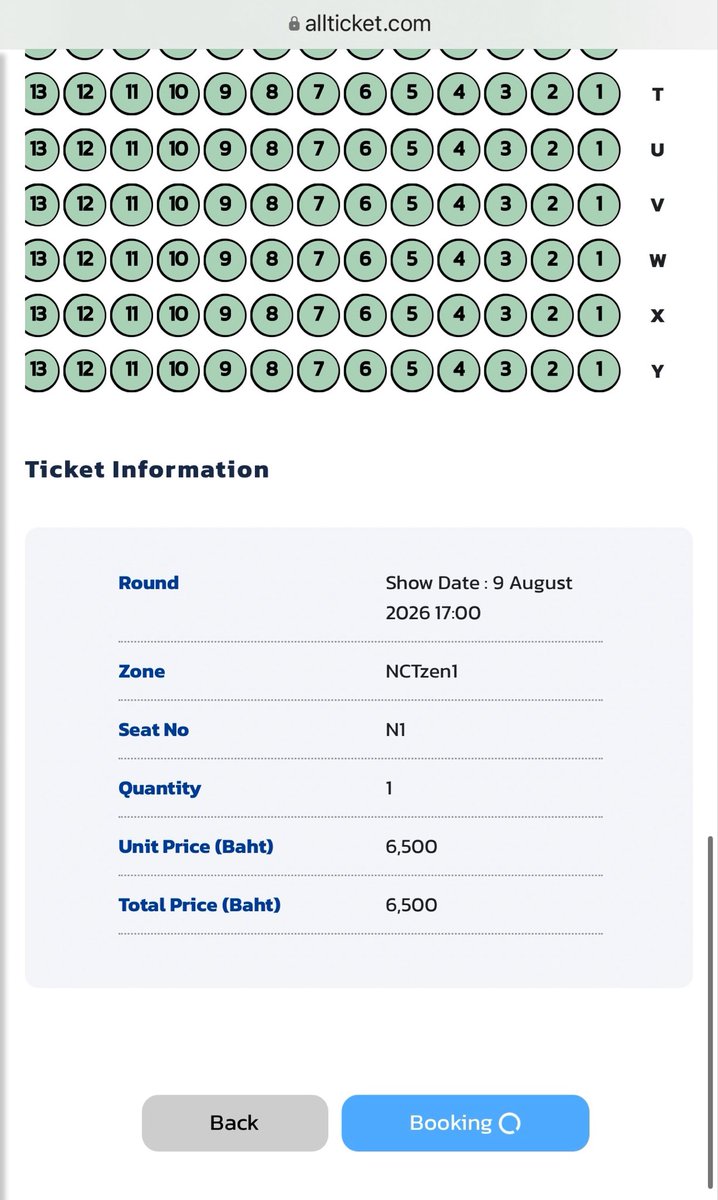Tap the lock icon beside allticket.com

pyautogui.click(x=294, y=23)
